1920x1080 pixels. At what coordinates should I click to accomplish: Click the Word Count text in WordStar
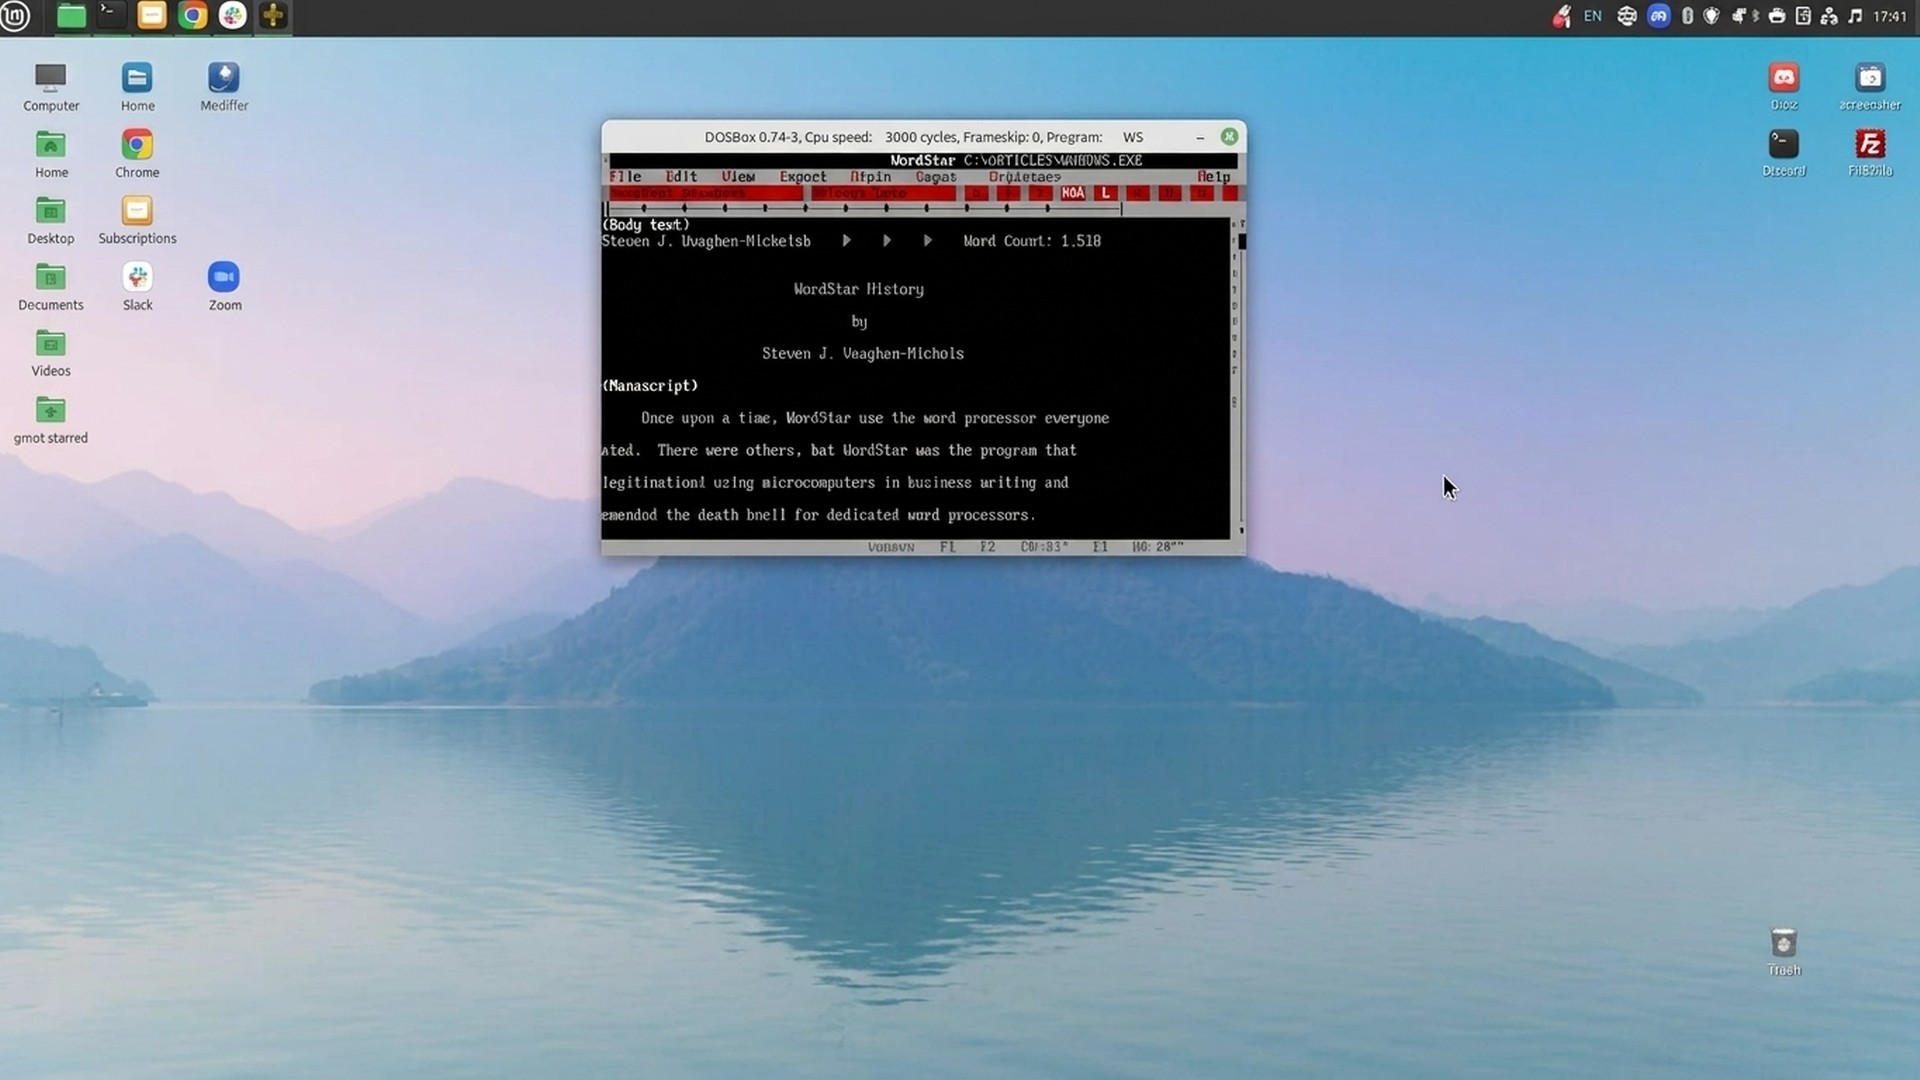(x=1032, y=241)
